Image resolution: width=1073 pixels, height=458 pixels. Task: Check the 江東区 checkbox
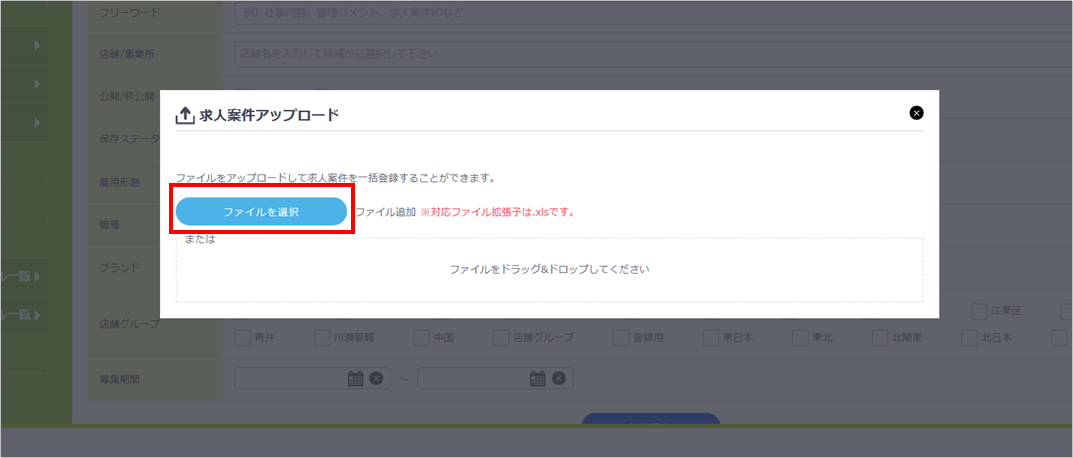click(x=970, y=311)
